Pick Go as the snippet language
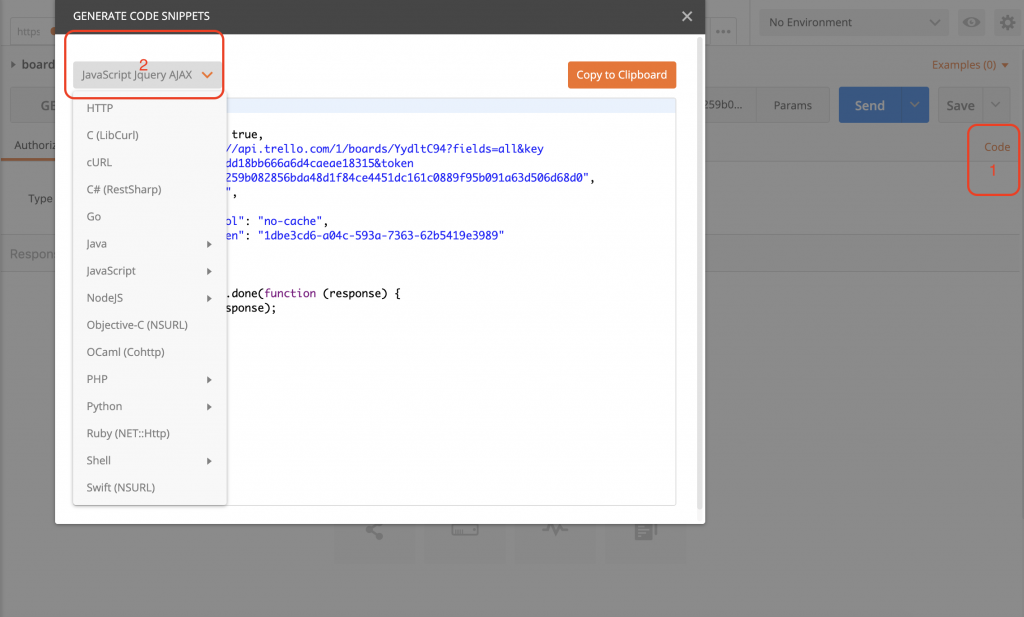 [94, 216]
